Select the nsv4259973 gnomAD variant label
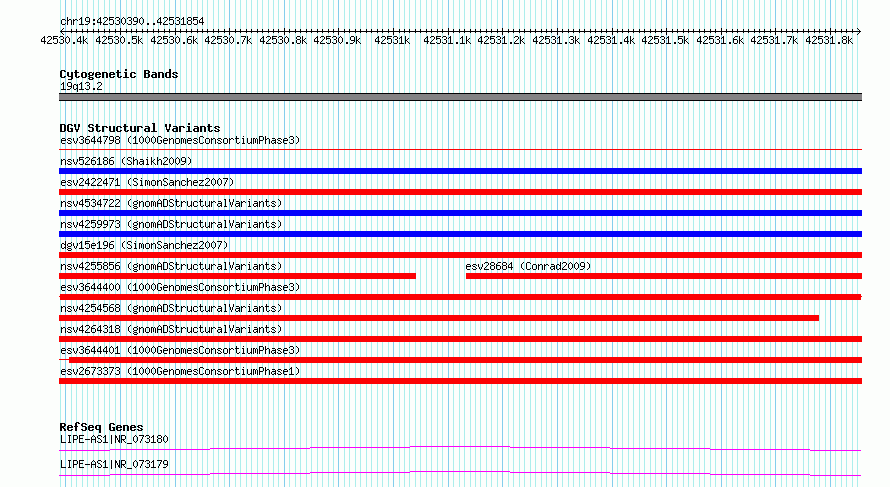Image resolution: width=890 pixels, height=487 pixels. (171, 224)
